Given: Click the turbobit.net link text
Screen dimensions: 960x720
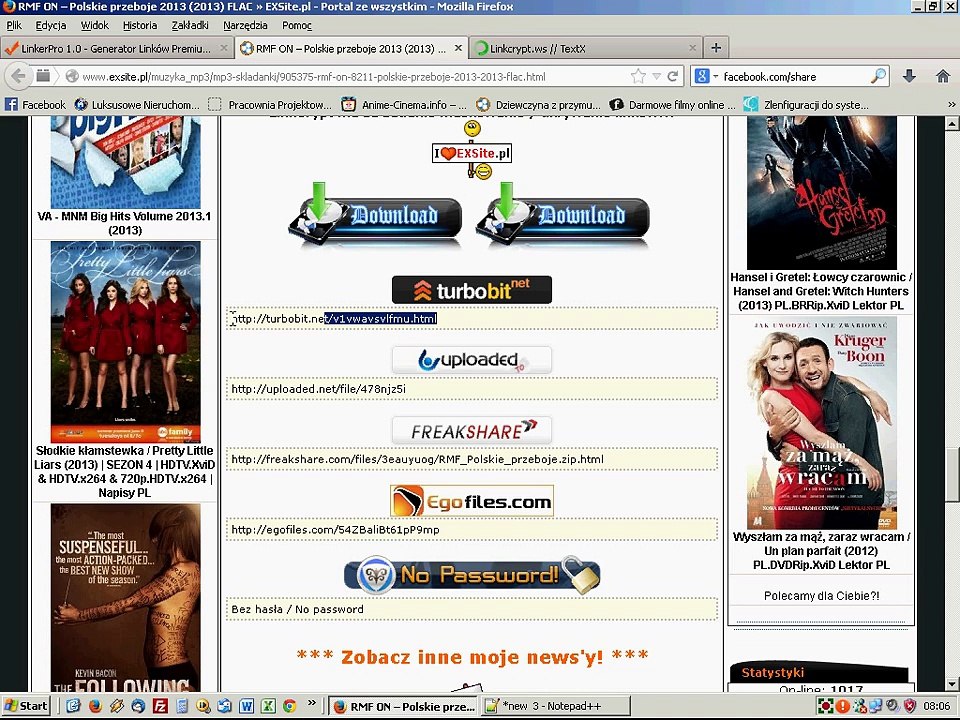Looking at the screenshot, I should click(335, 318).
